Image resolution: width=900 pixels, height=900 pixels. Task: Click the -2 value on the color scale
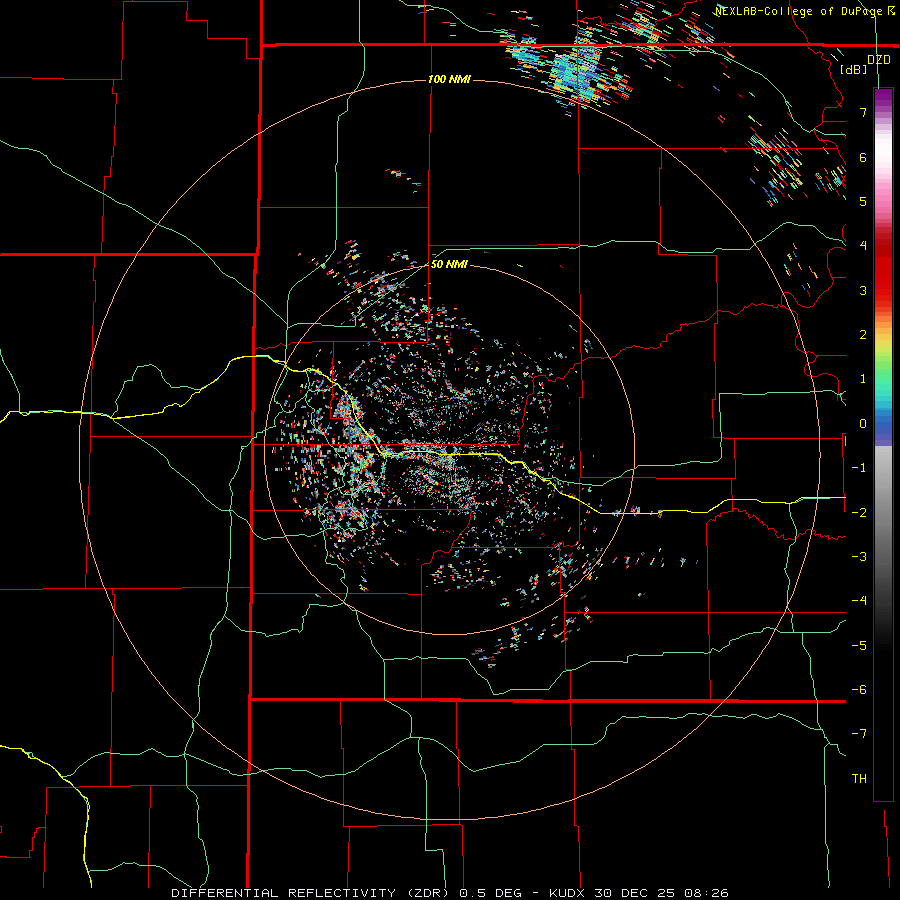point(859,512)
